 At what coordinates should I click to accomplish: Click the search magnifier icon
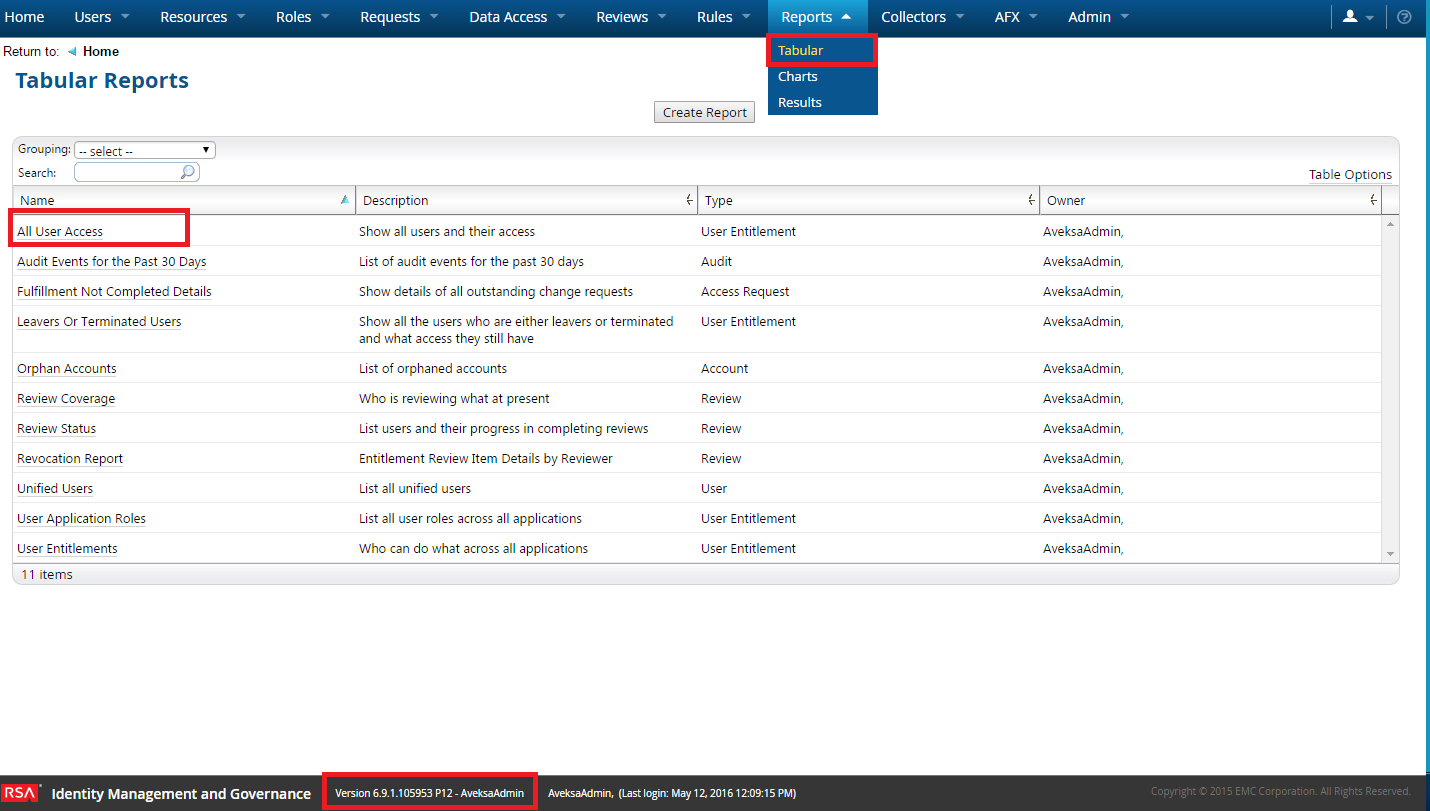pyautogui.click(x=187, y=172)
